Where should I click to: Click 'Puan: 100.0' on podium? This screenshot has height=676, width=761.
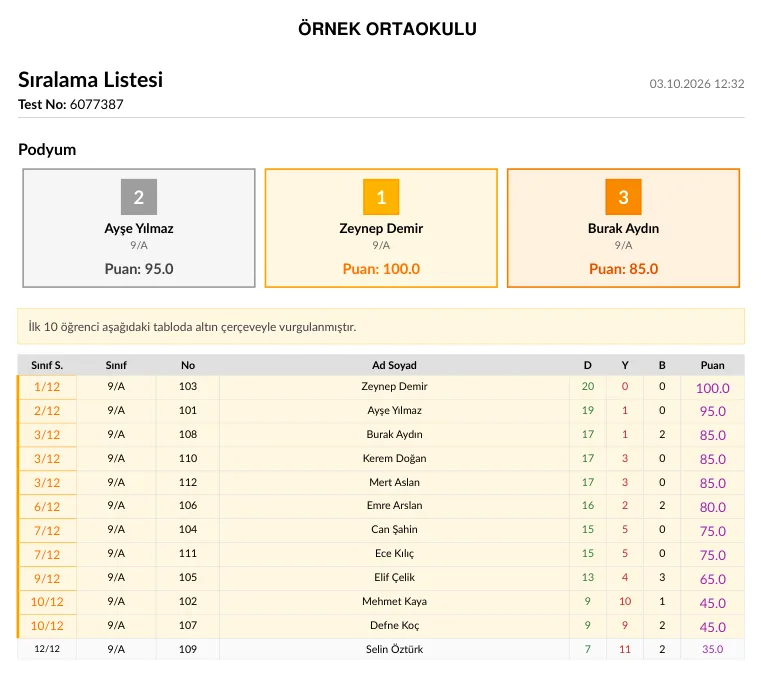point(381,269)
